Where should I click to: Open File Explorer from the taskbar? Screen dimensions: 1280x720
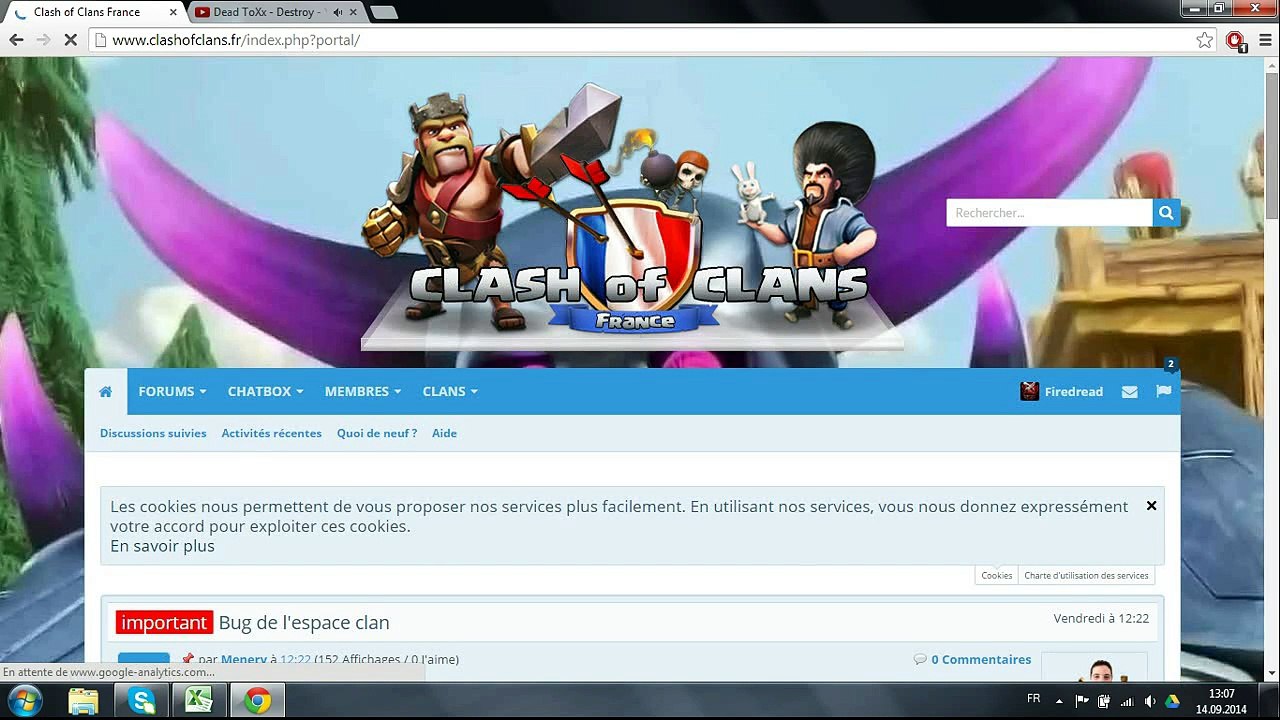click(x=84, y=701)
